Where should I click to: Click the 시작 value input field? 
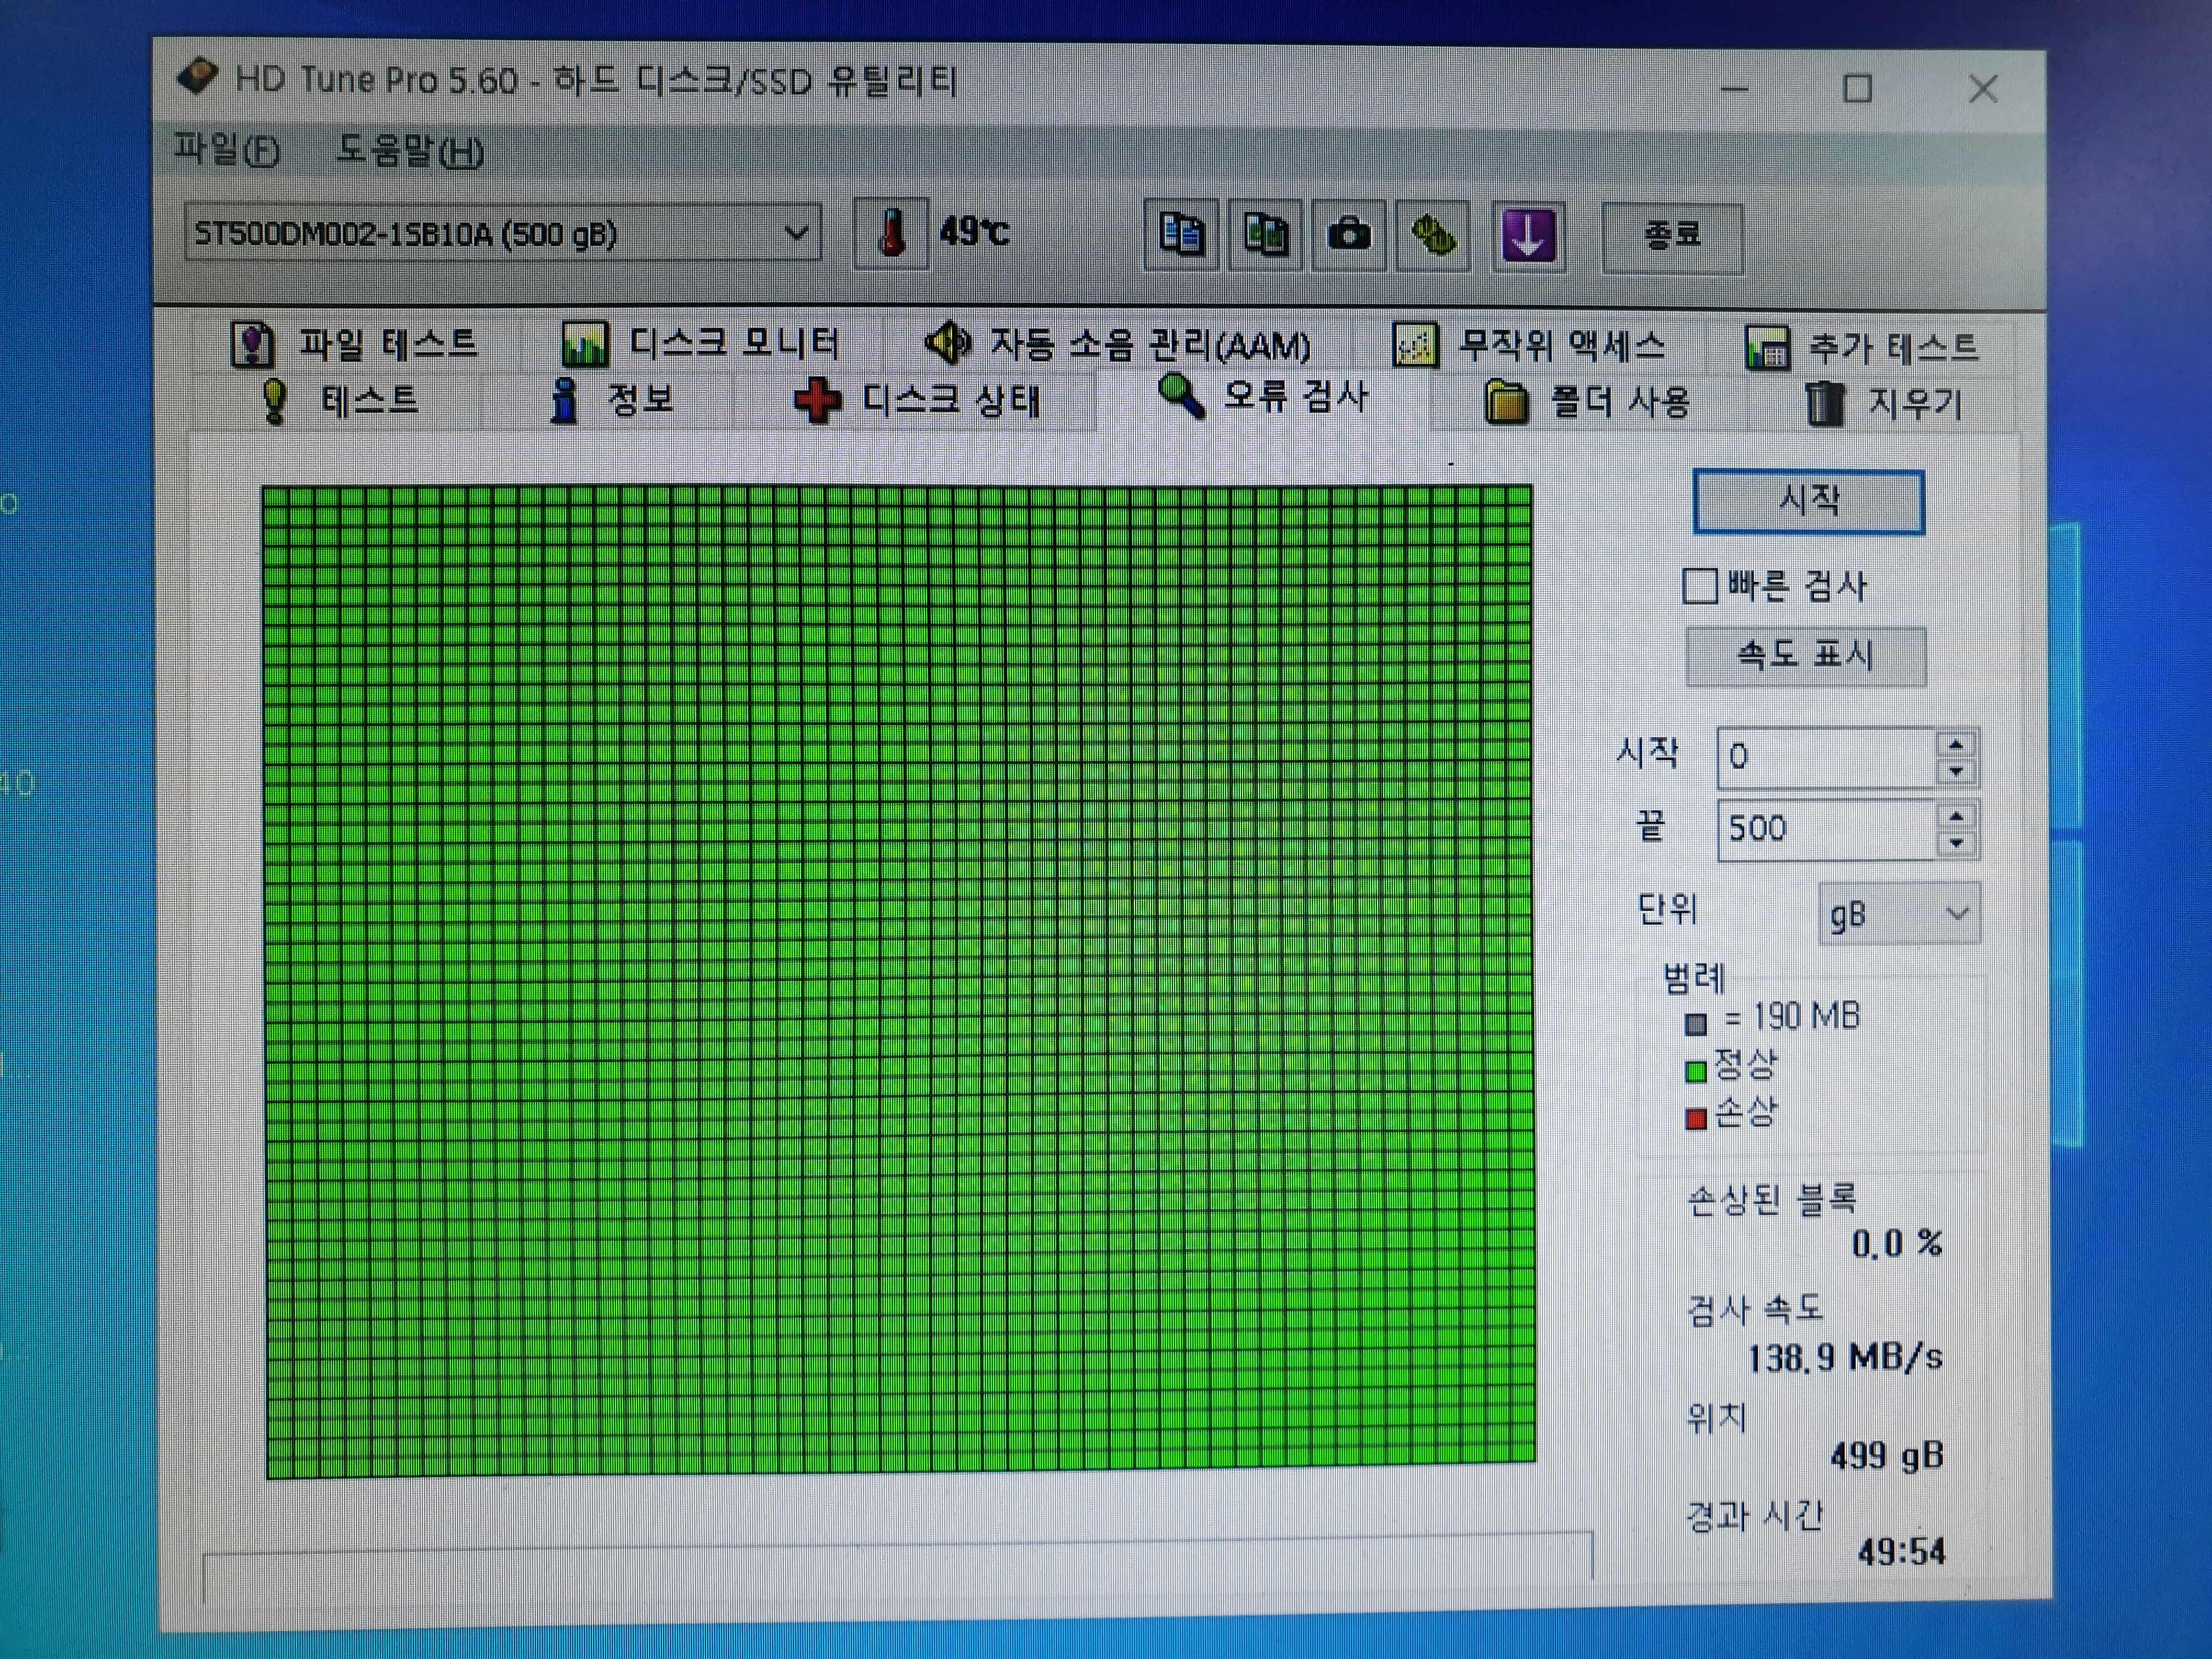click(x=1827, y=757)
